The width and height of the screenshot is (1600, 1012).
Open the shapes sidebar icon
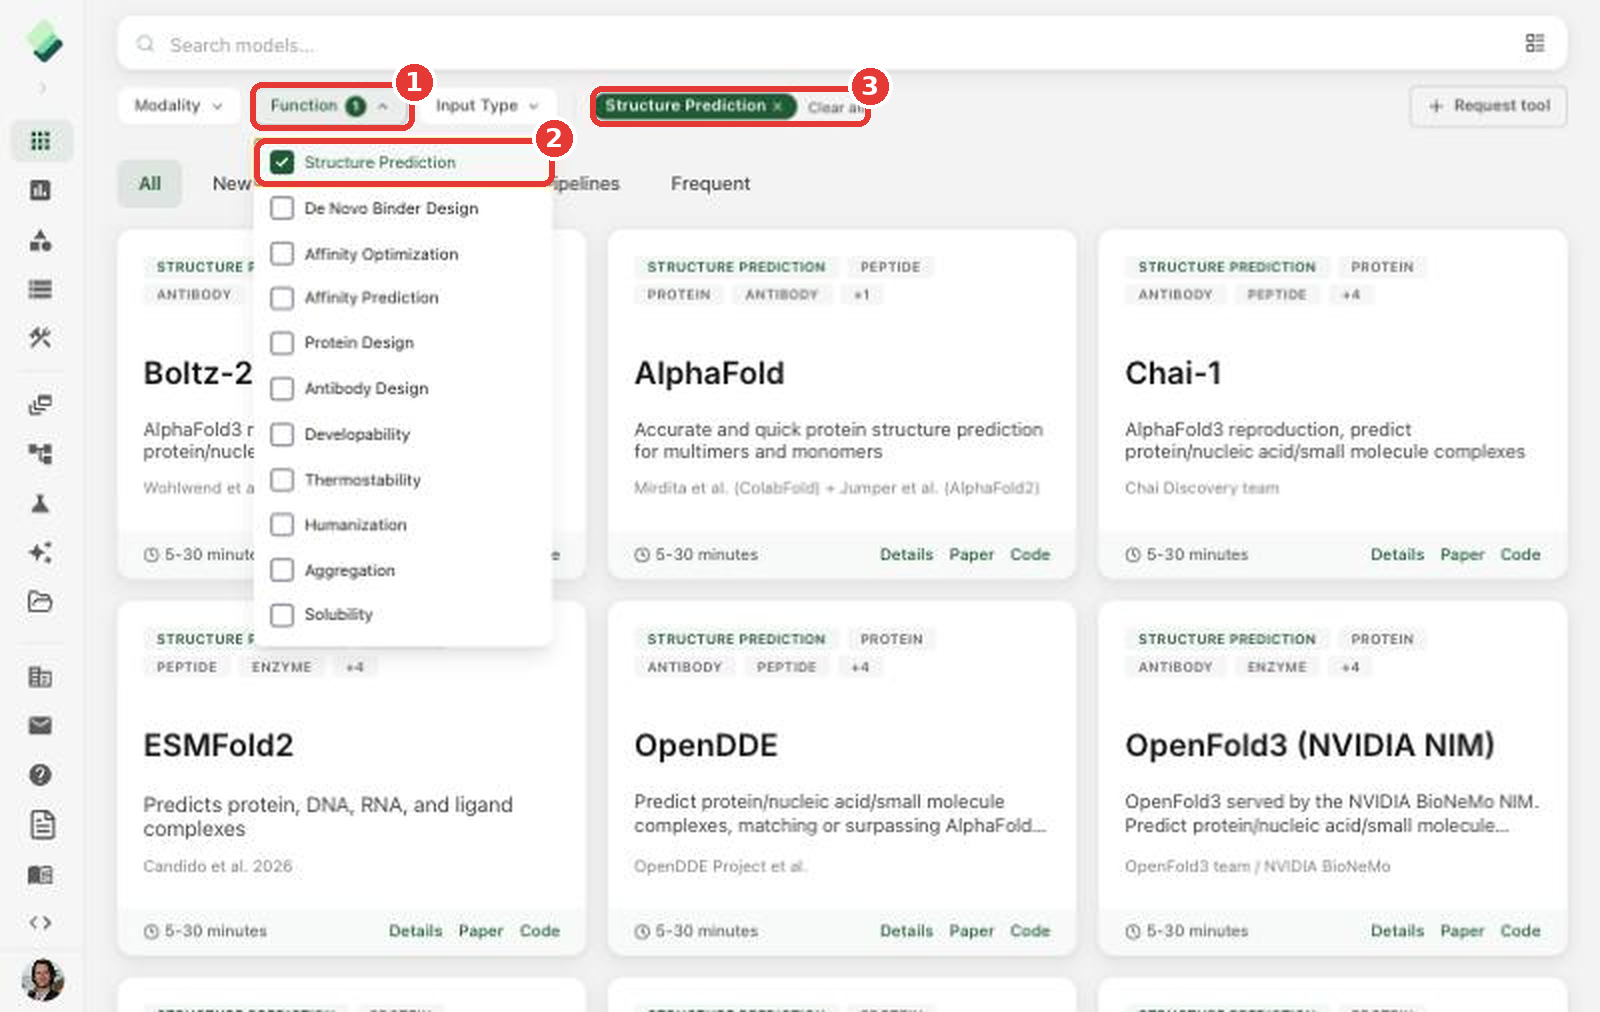tap(41, 240)
